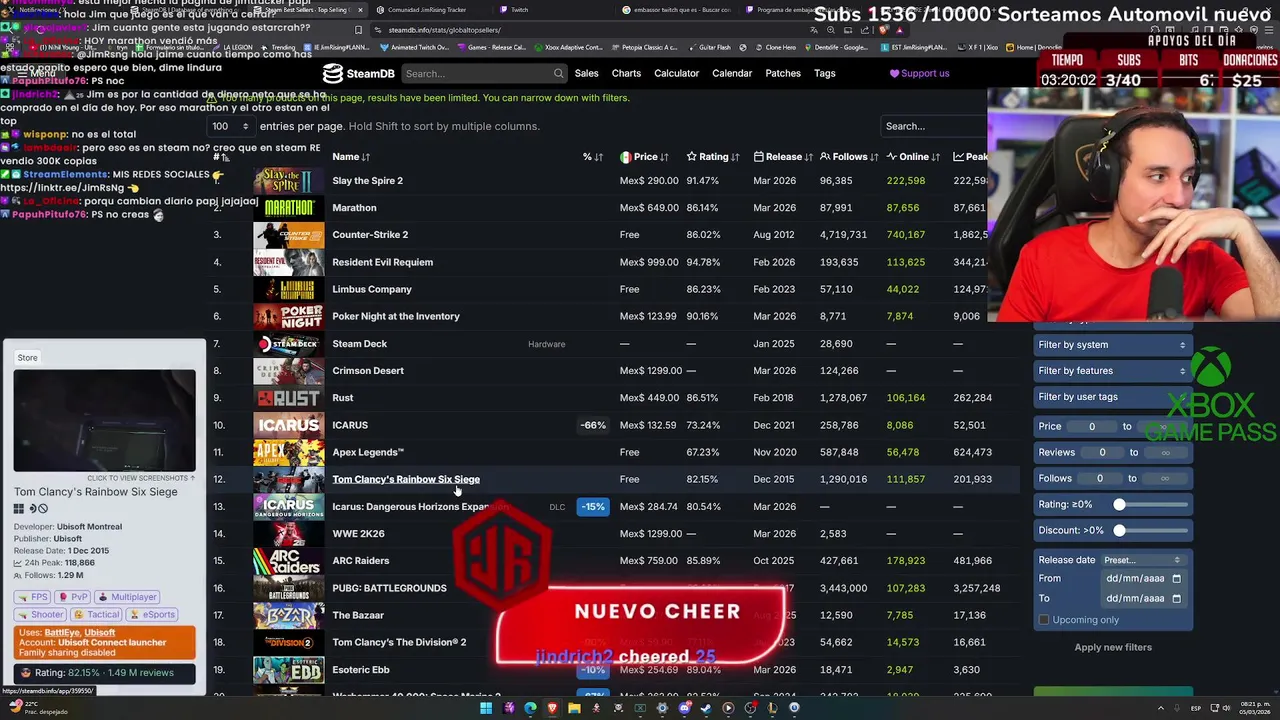Open calendar picker in the To date field

coord(1176,598)
